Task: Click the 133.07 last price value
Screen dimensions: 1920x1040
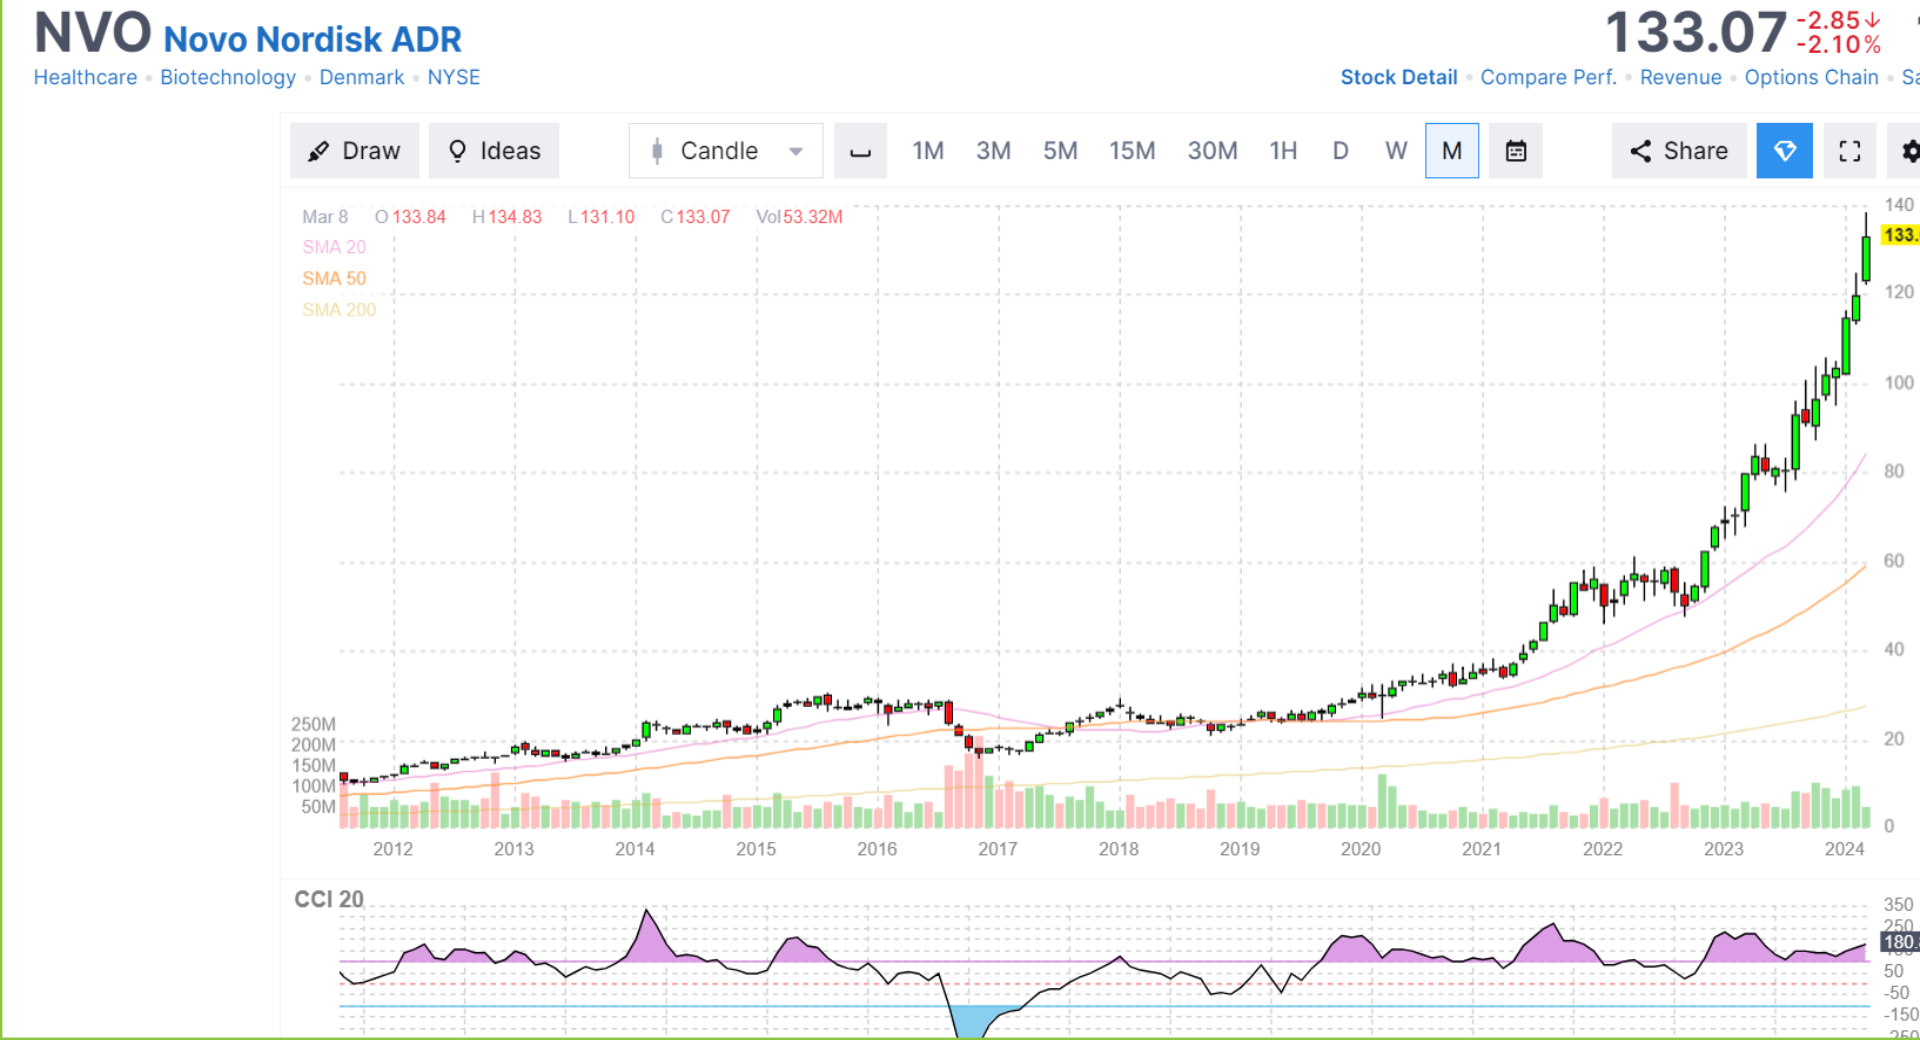Action: click(1696, 32)
